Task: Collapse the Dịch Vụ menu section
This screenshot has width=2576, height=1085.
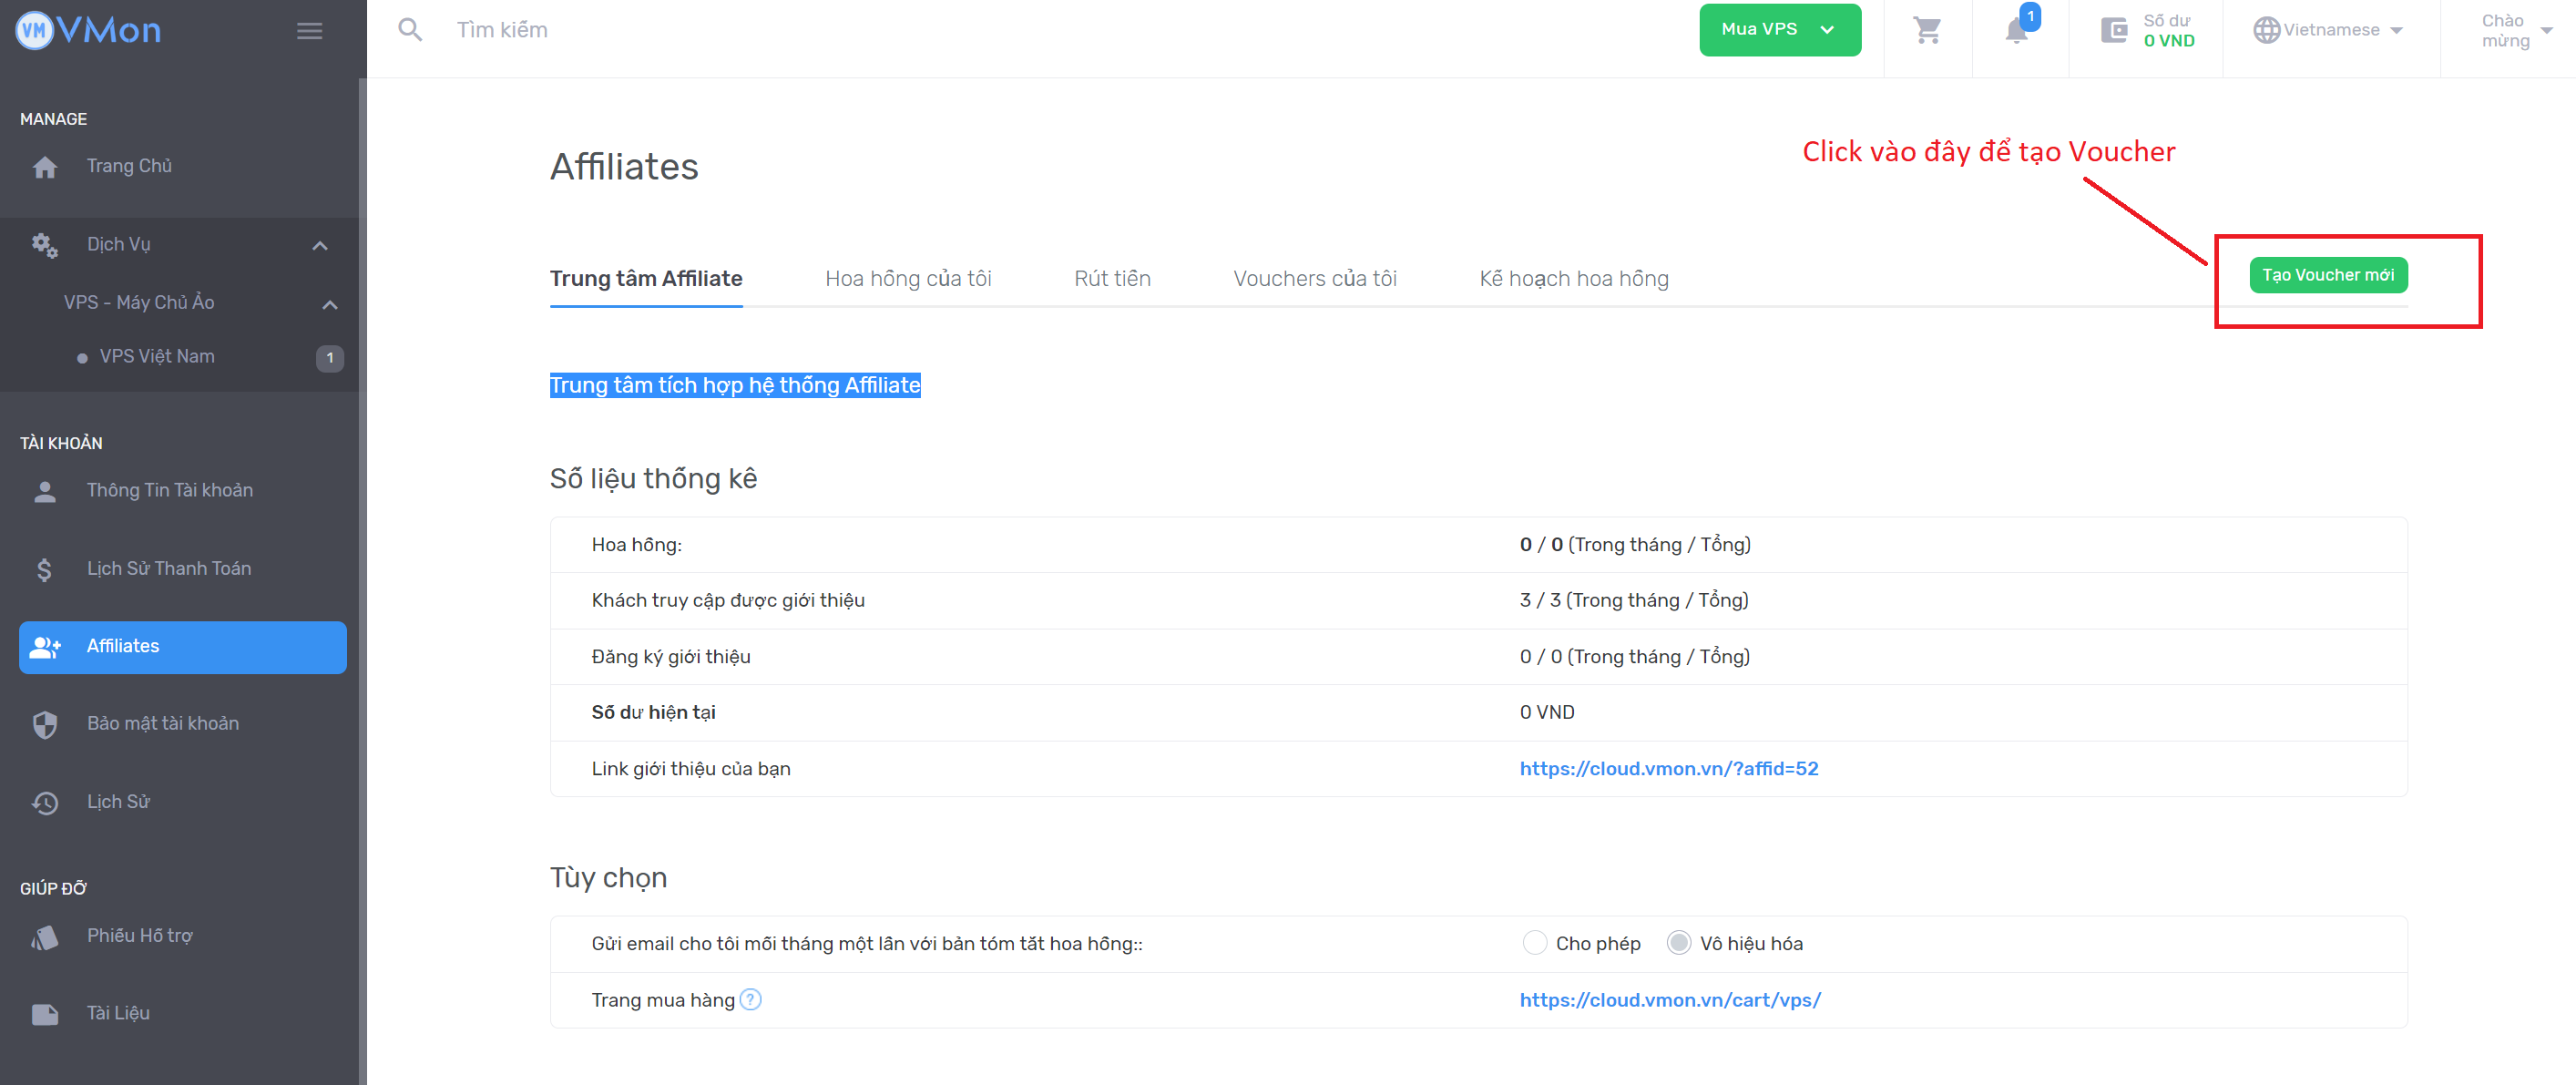Action: coord(320,246)
